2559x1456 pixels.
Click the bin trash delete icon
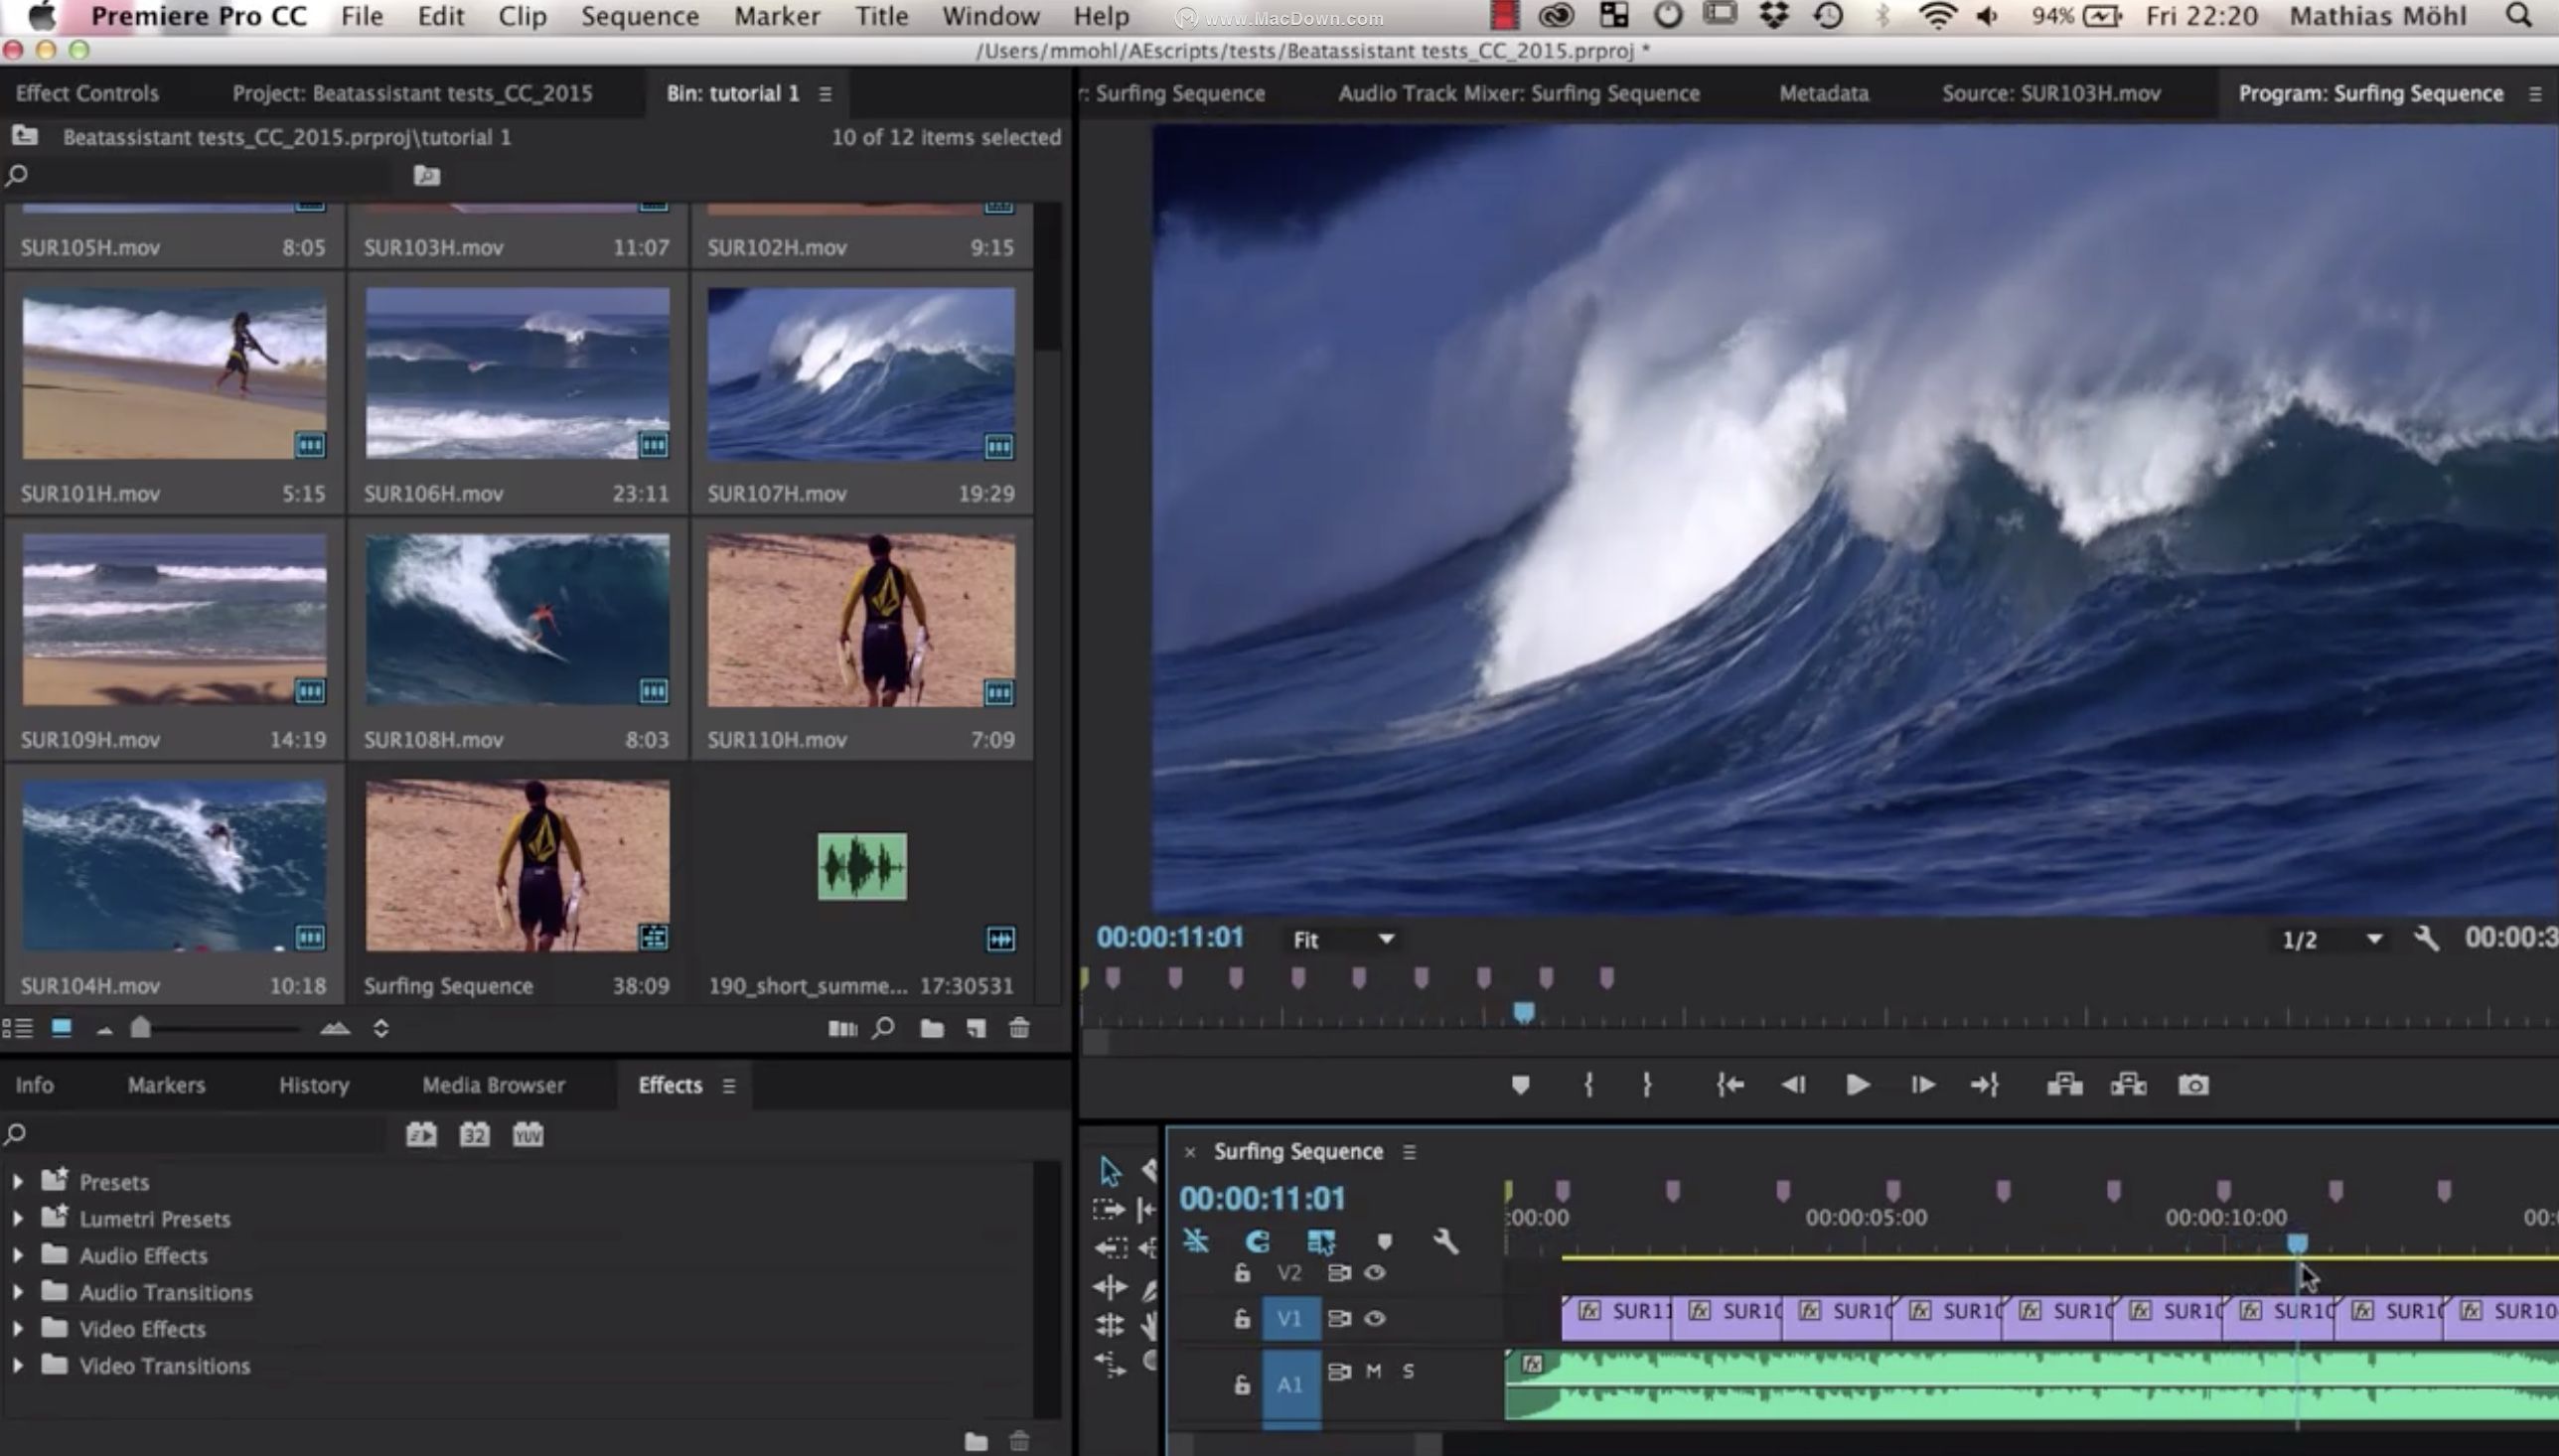click(1019, 1028)
